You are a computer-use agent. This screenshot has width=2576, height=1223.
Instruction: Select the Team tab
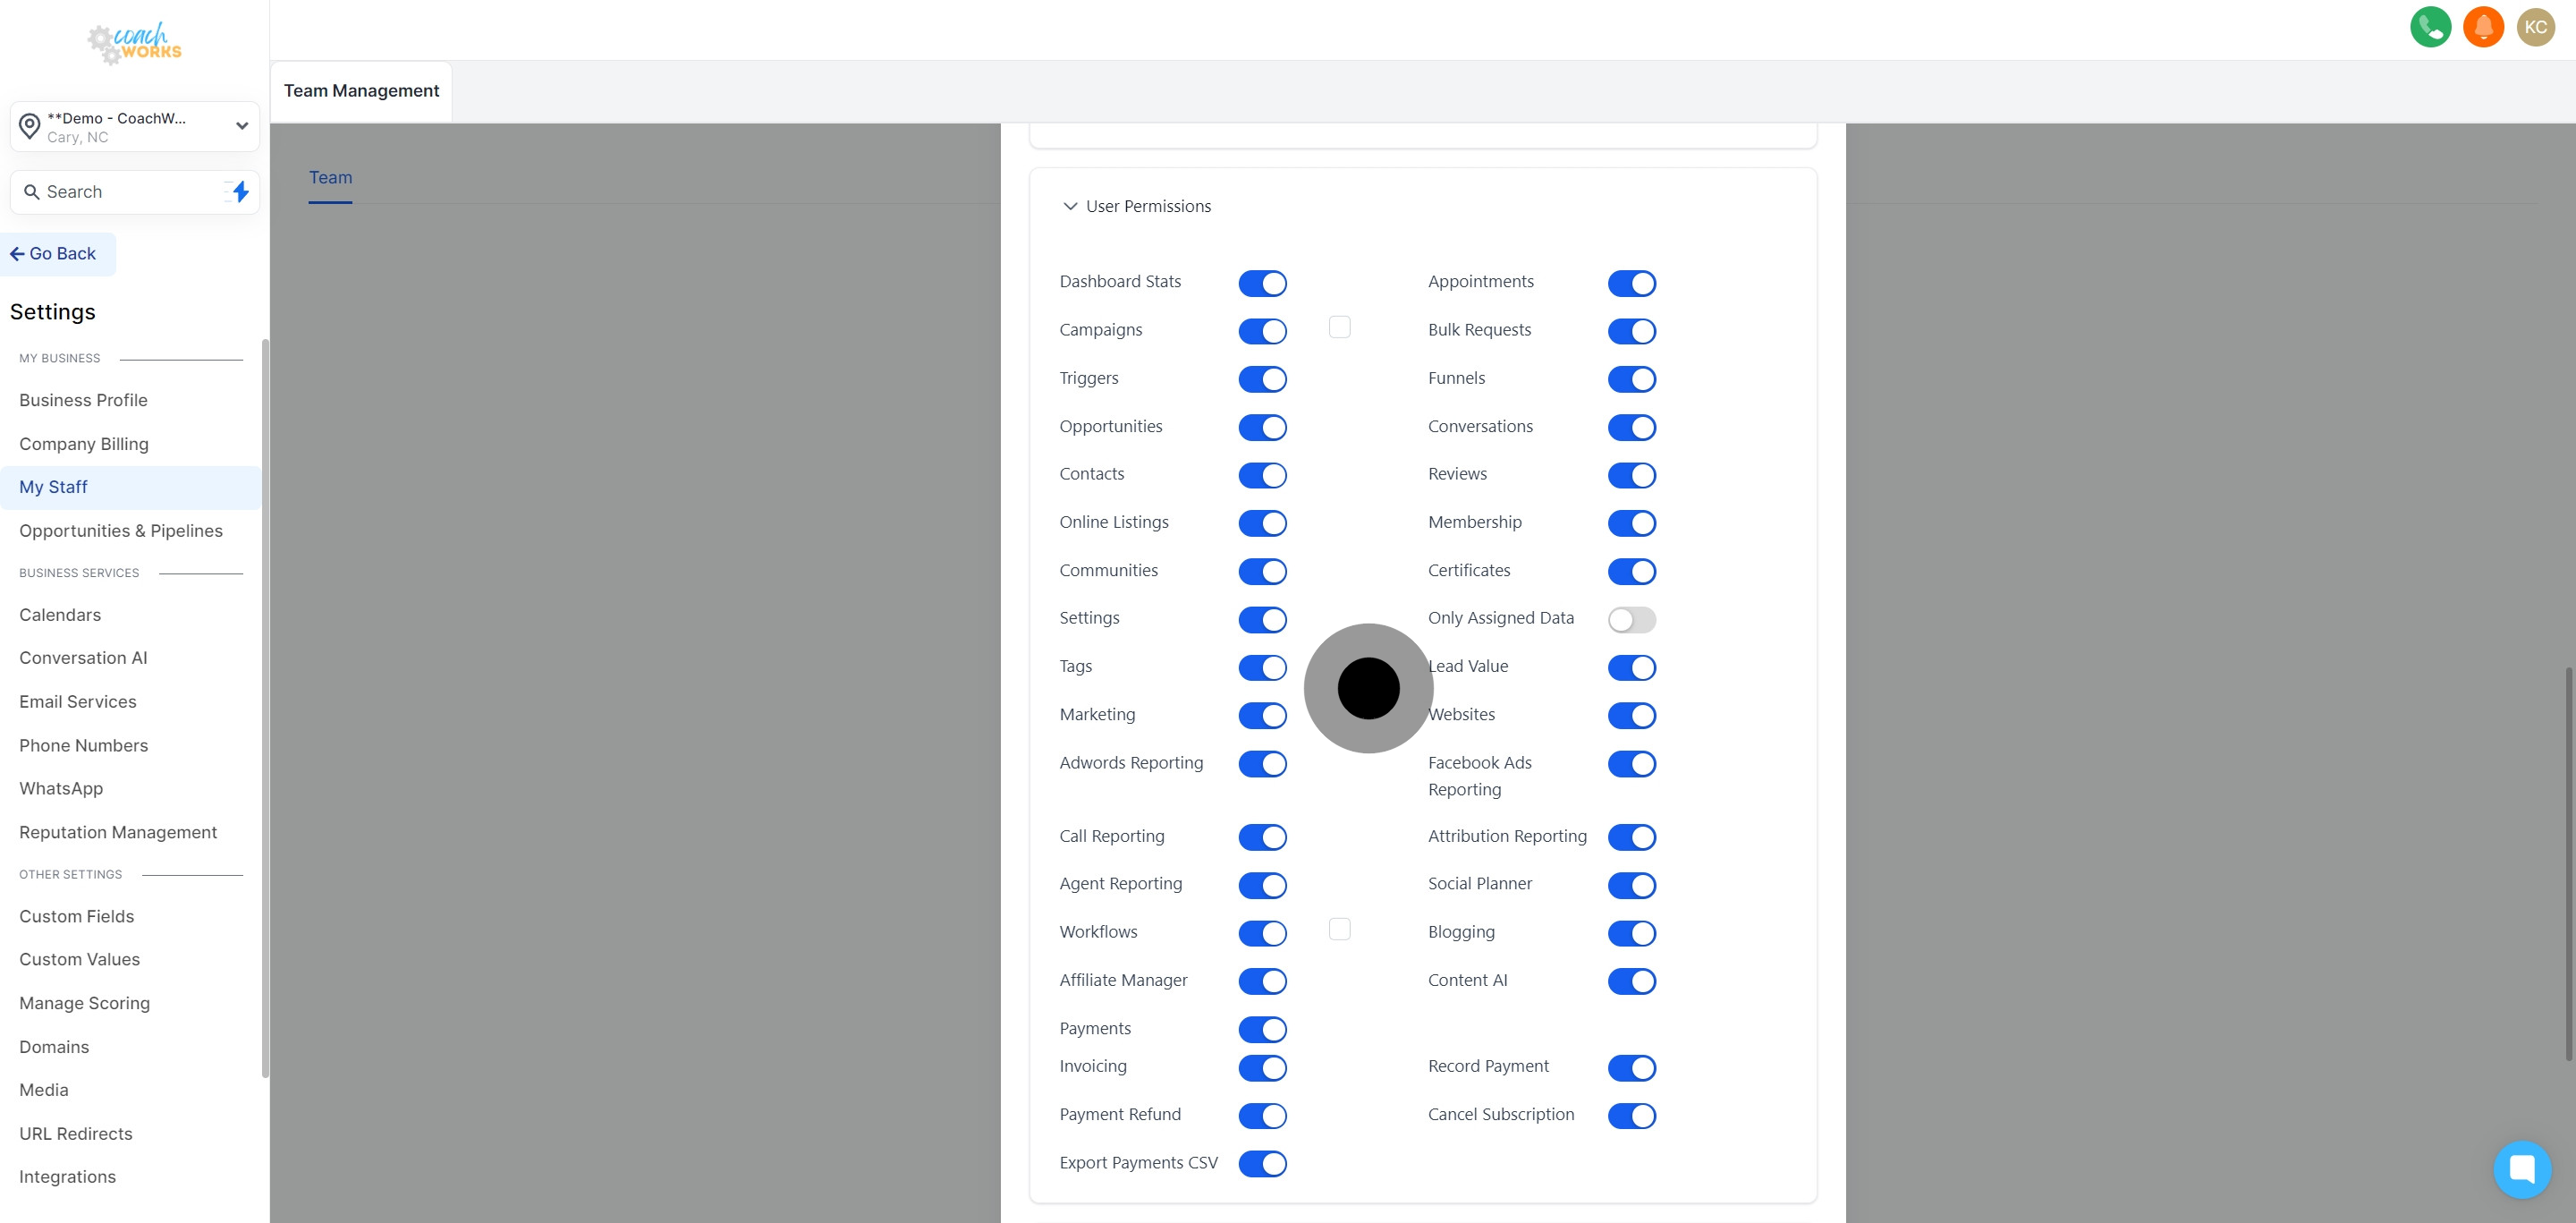pos(330,177)
